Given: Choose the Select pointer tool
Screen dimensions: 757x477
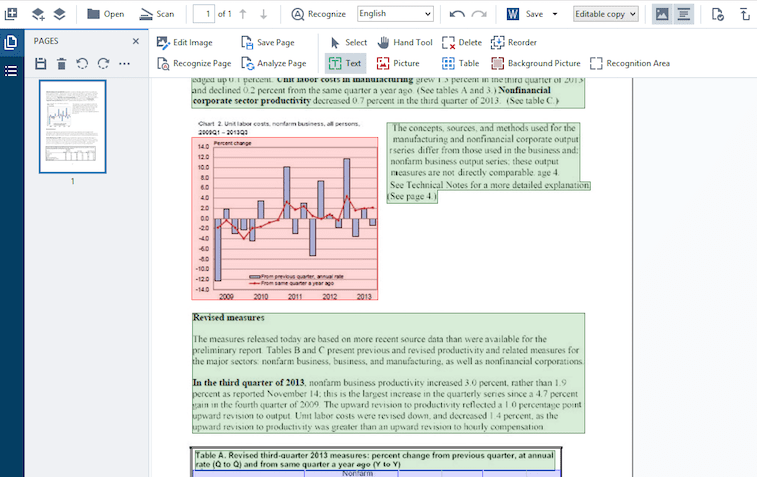Looking at the screenshot, I should point(349,42).
